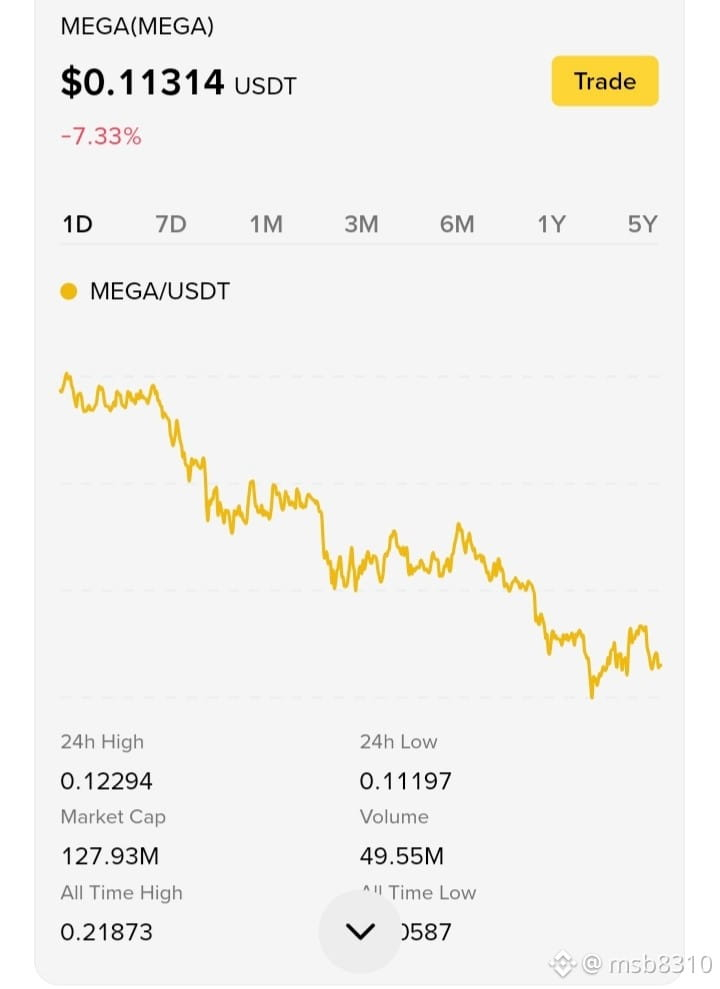Toggle the MEGA/USDT series label
This screenshot has height=989, width=720.
tap(160, 291)
